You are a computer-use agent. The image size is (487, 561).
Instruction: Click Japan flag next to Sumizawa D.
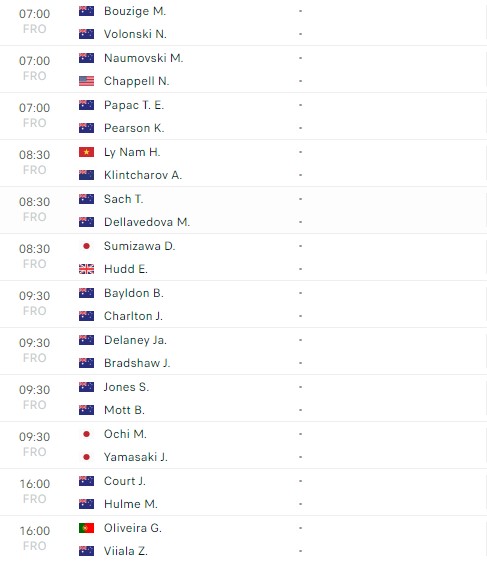[86, 246]
